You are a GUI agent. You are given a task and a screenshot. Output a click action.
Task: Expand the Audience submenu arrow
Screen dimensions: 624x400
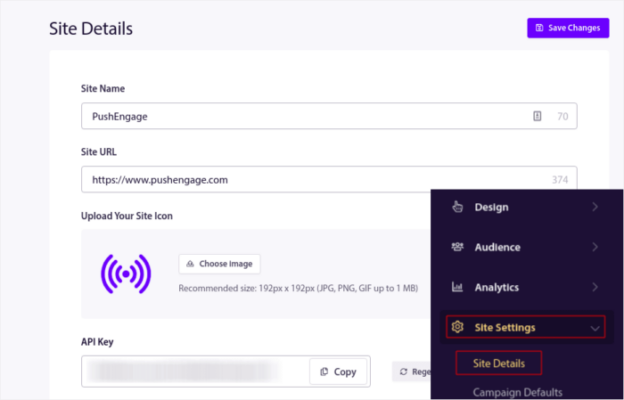pyautogui.click(x=596, y=247)
